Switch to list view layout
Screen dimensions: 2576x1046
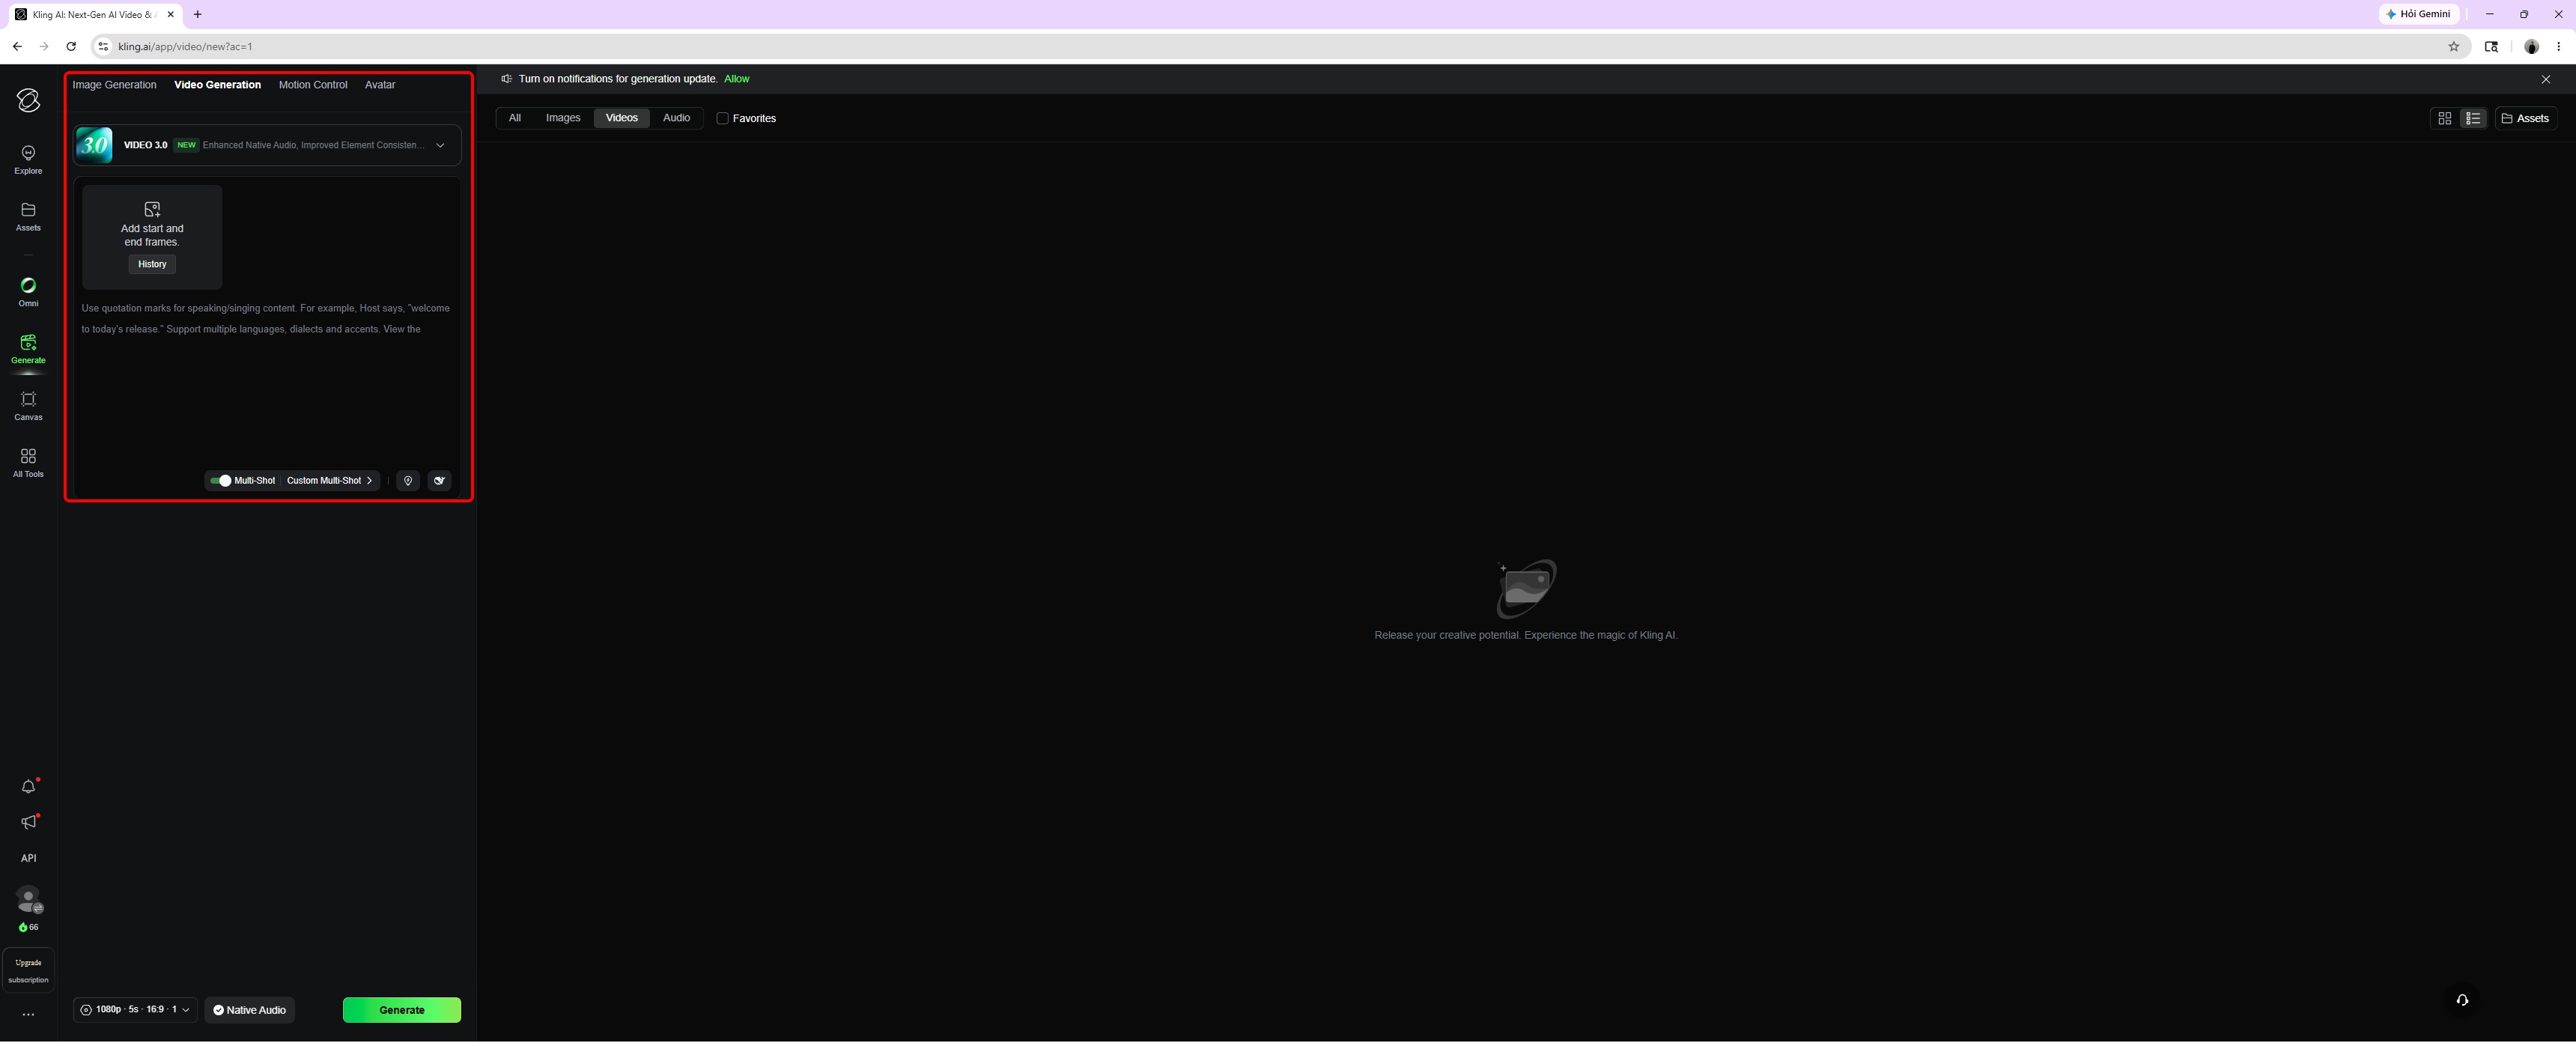(2473, 118)
